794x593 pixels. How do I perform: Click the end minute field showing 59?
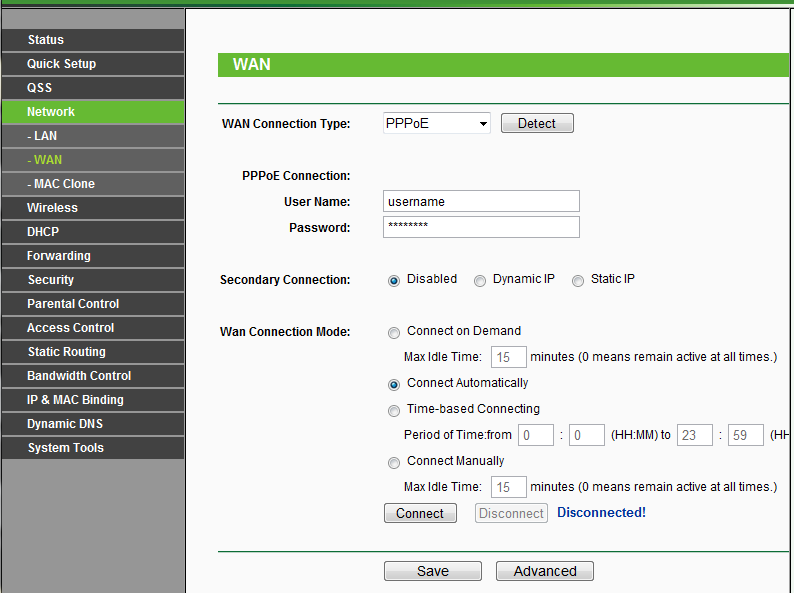[x=745, y=435]
